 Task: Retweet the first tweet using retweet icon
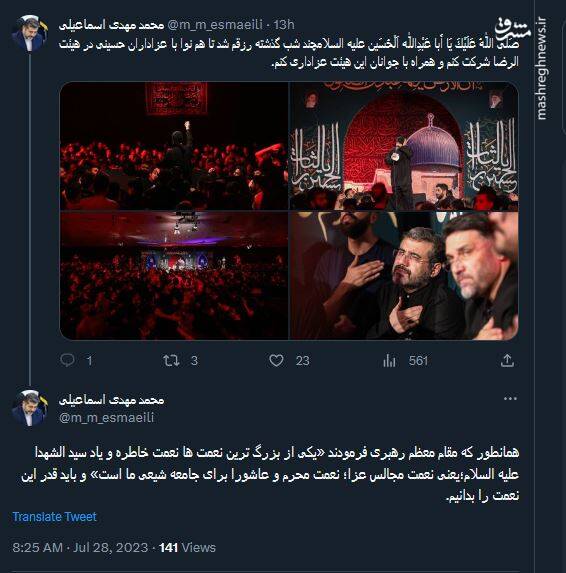[171, 361]
